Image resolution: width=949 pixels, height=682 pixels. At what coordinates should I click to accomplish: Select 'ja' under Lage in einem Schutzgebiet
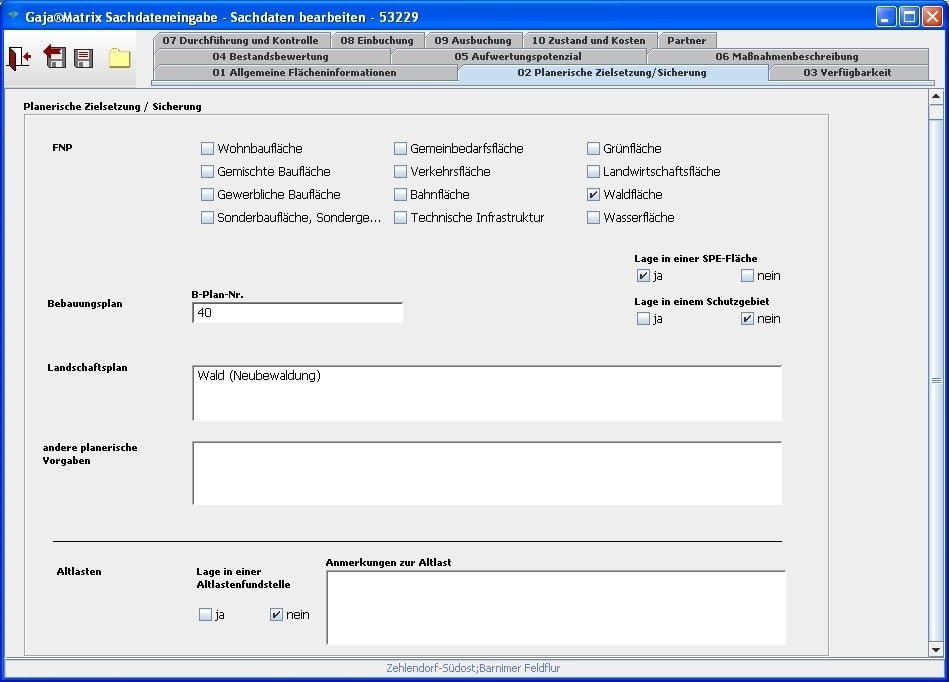(x=643, y=319)
